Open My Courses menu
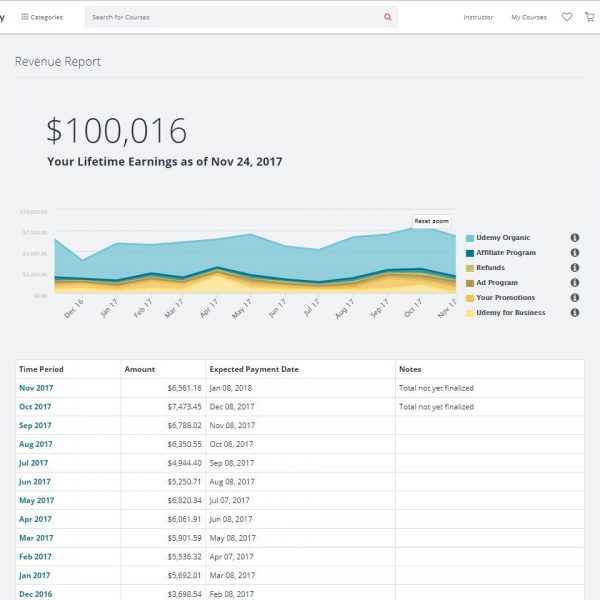Screen dimensions: 600x600 [528, 17]
